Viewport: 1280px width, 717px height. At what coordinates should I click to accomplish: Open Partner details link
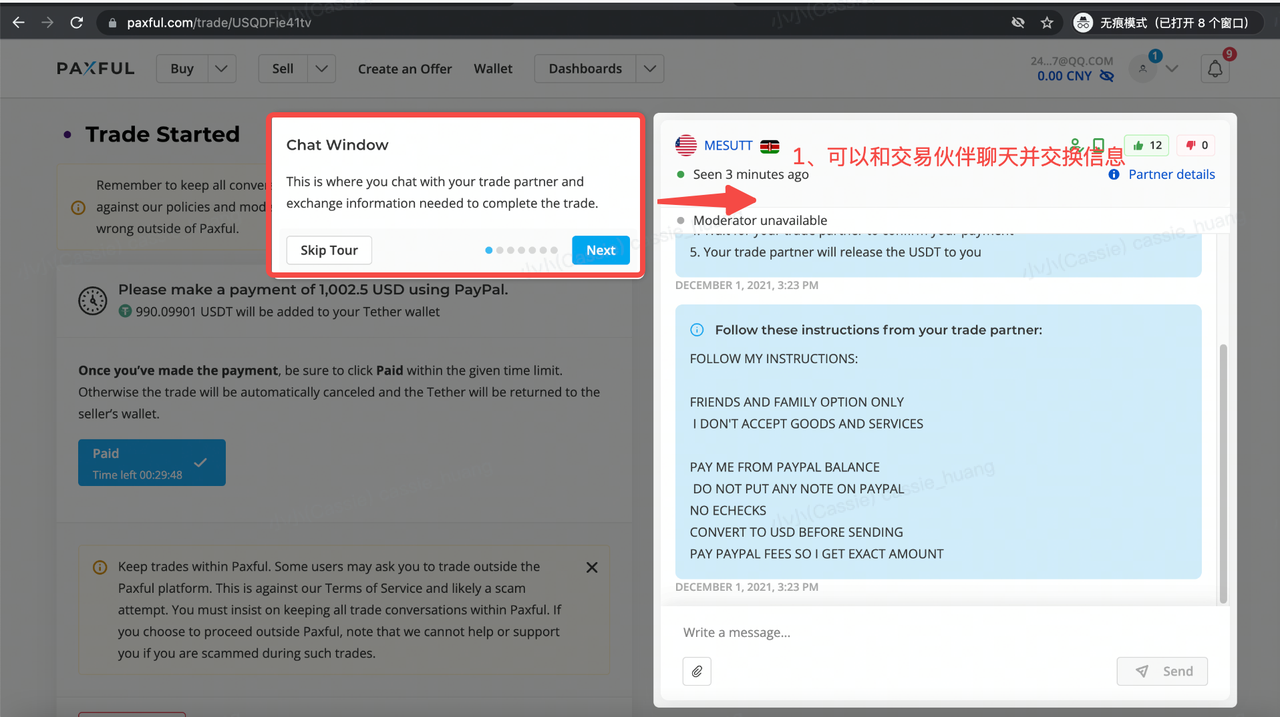[x=1172, y=174]
